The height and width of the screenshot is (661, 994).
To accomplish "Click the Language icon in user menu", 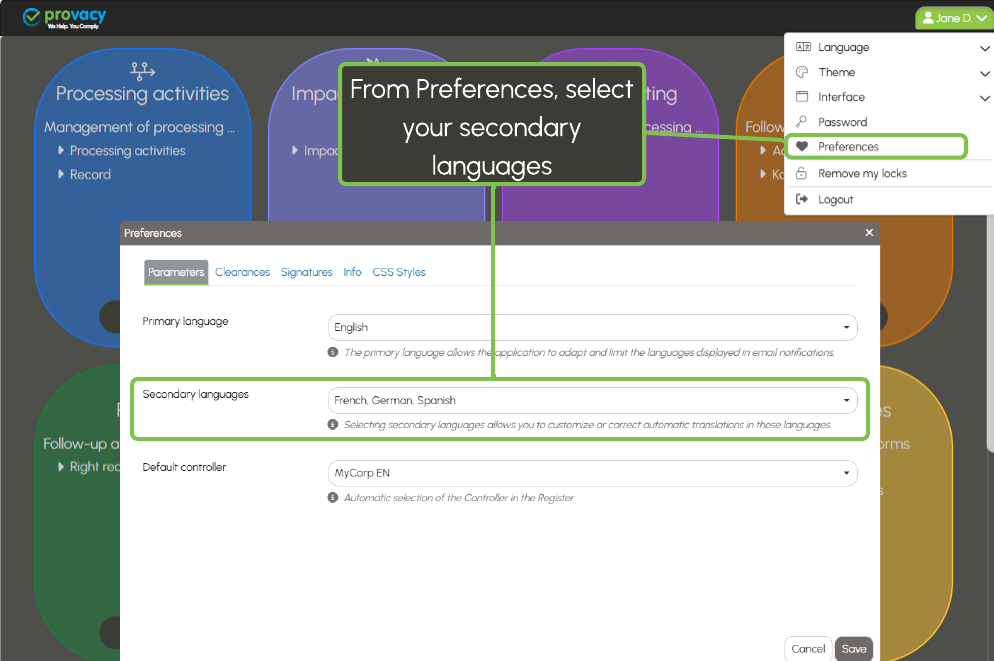I will click(801, 47).
